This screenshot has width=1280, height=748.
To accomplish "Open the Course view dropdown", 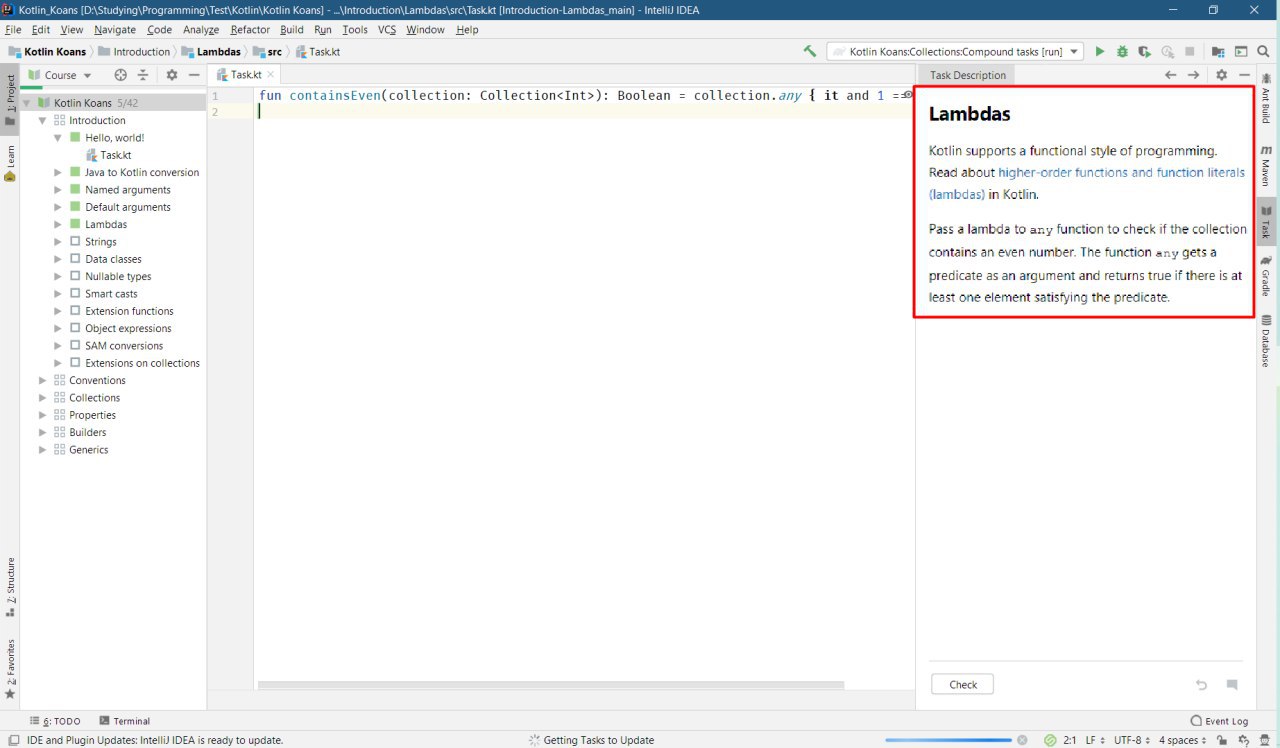I will tap(59, 75).
